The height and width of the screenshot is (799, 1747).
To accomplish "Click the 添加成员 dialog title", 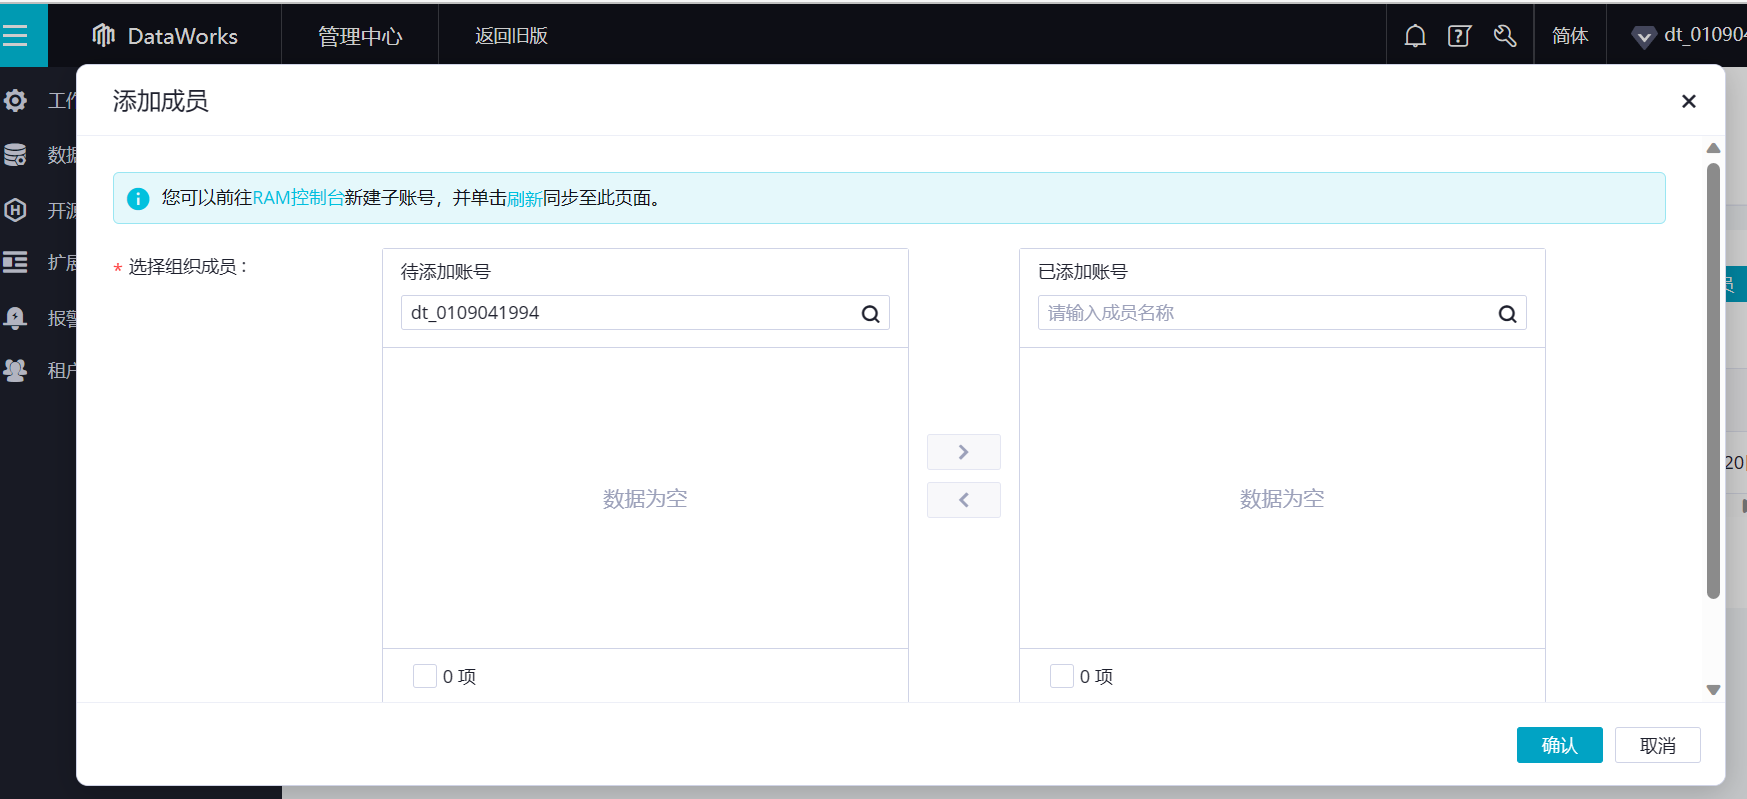I will pos(160,101).
